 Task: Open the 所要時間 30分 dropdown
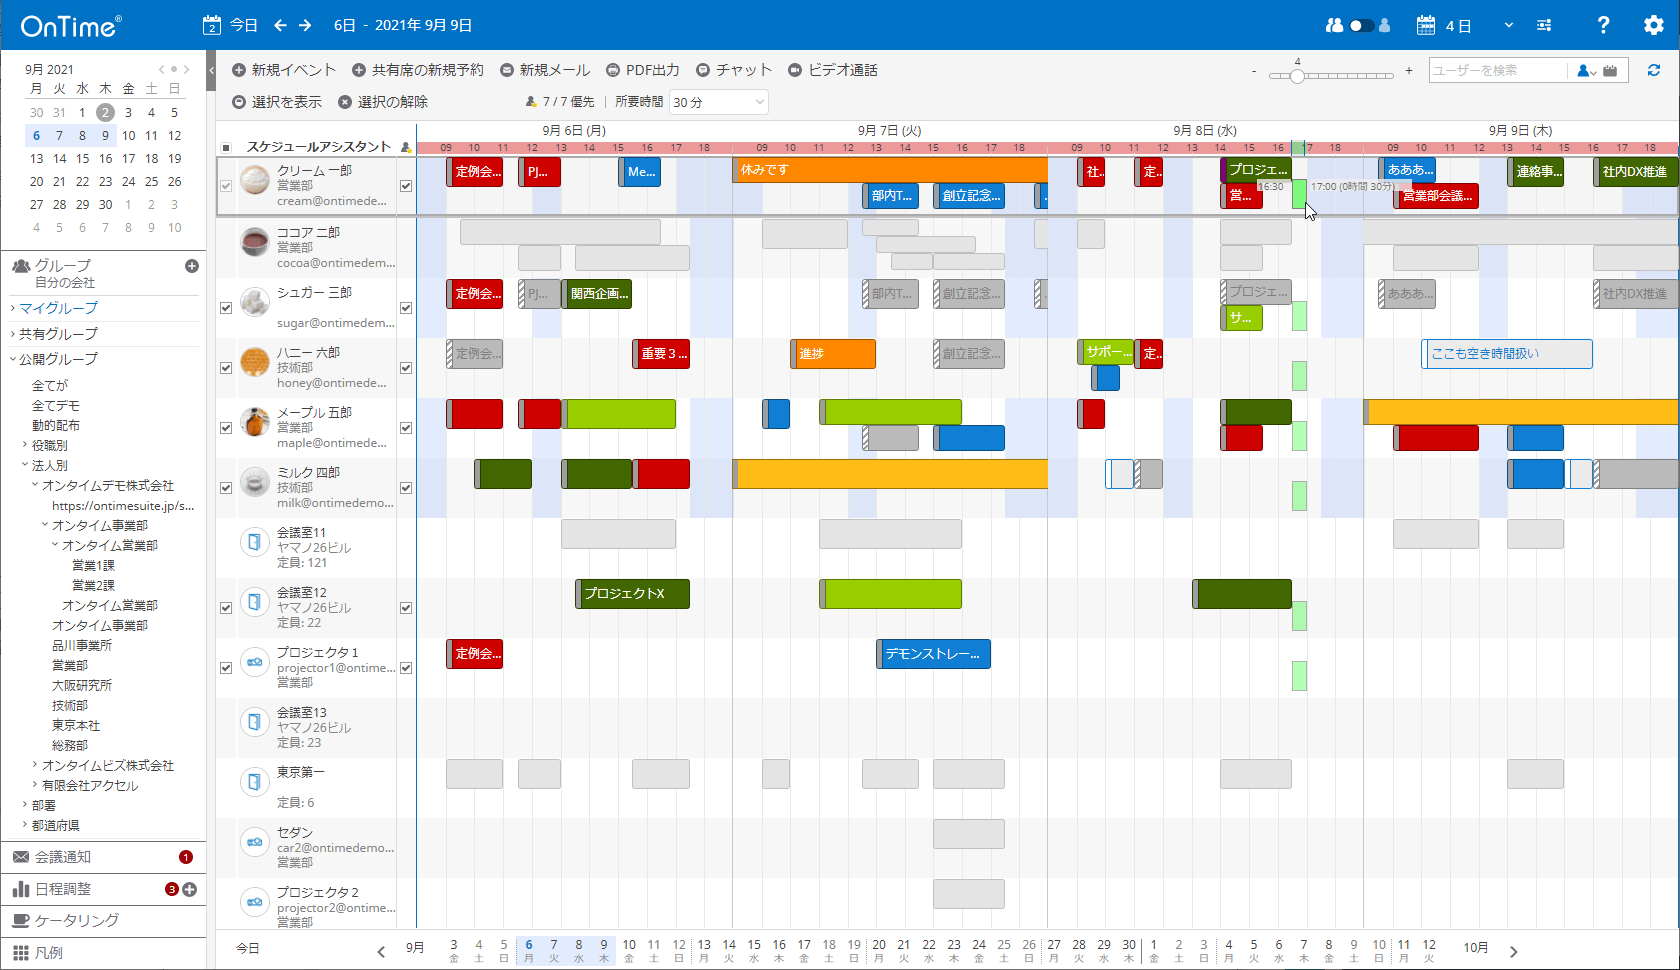click(x=718, y=102)
